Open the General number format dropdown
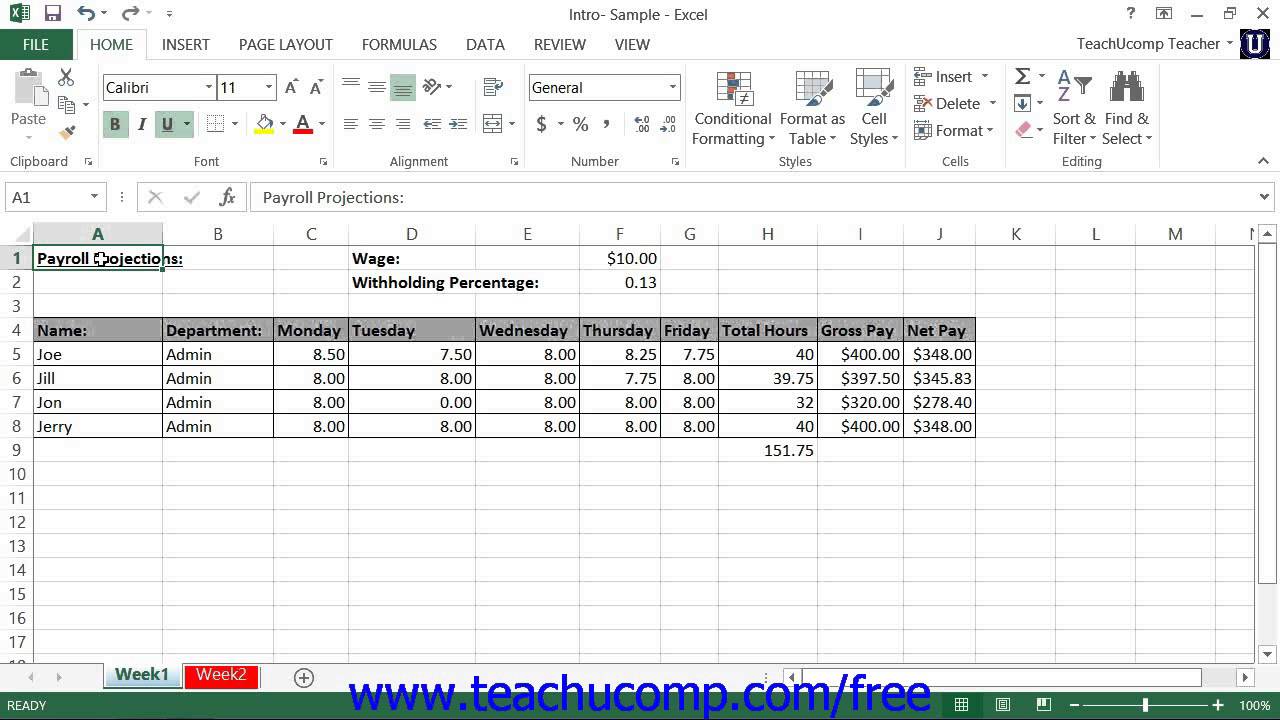The width and height of the screenshot is (1280, 720). point(673,88)
